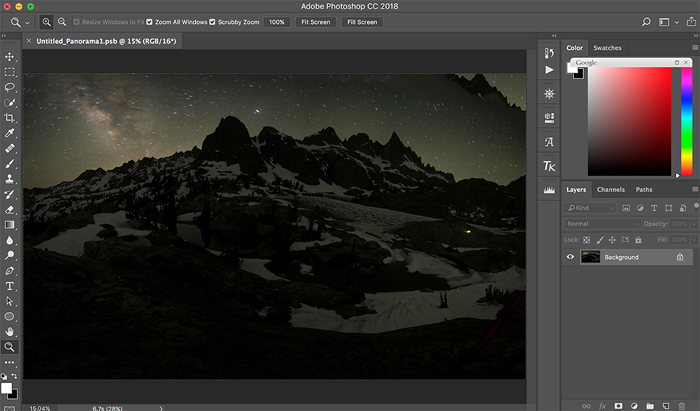700x411 pixels.
Task: Click the Fill Screen button
Action: tap(361, 21)
